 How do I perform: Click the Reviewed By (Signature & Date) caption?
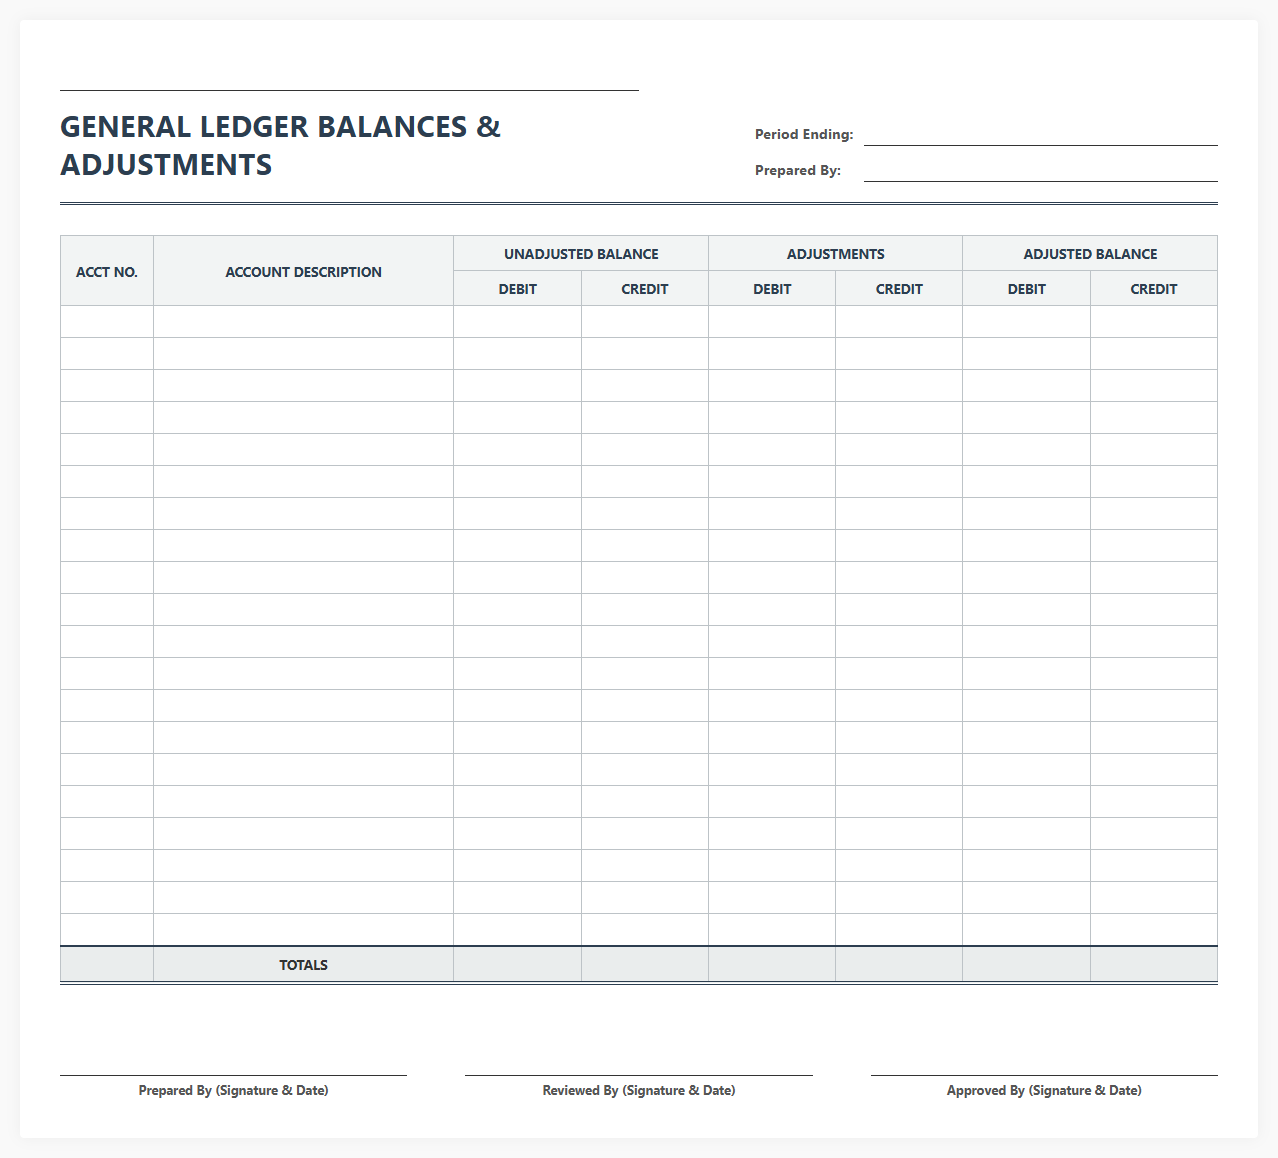(x=639, y=1090)
